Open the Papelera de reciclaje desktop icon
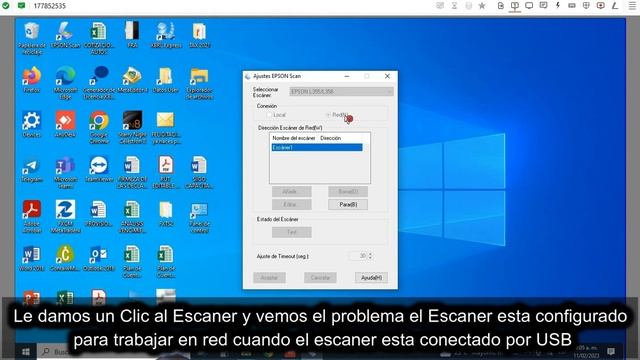The height and width of the screenshot is (360, 640). click(31, 38)
